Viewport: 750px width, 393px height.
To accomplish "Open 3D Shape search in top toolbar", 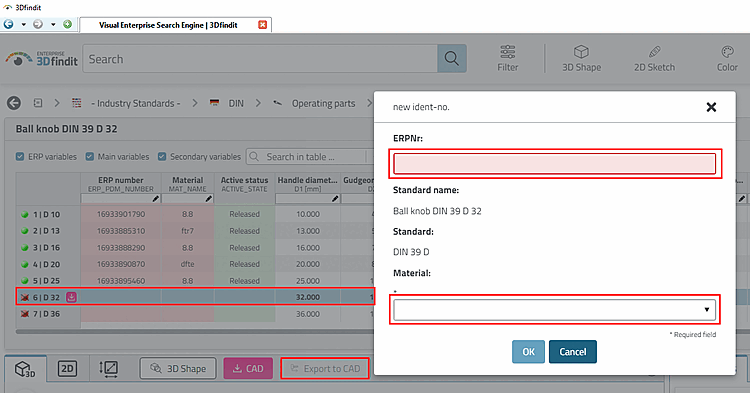I will pos(581,58).
